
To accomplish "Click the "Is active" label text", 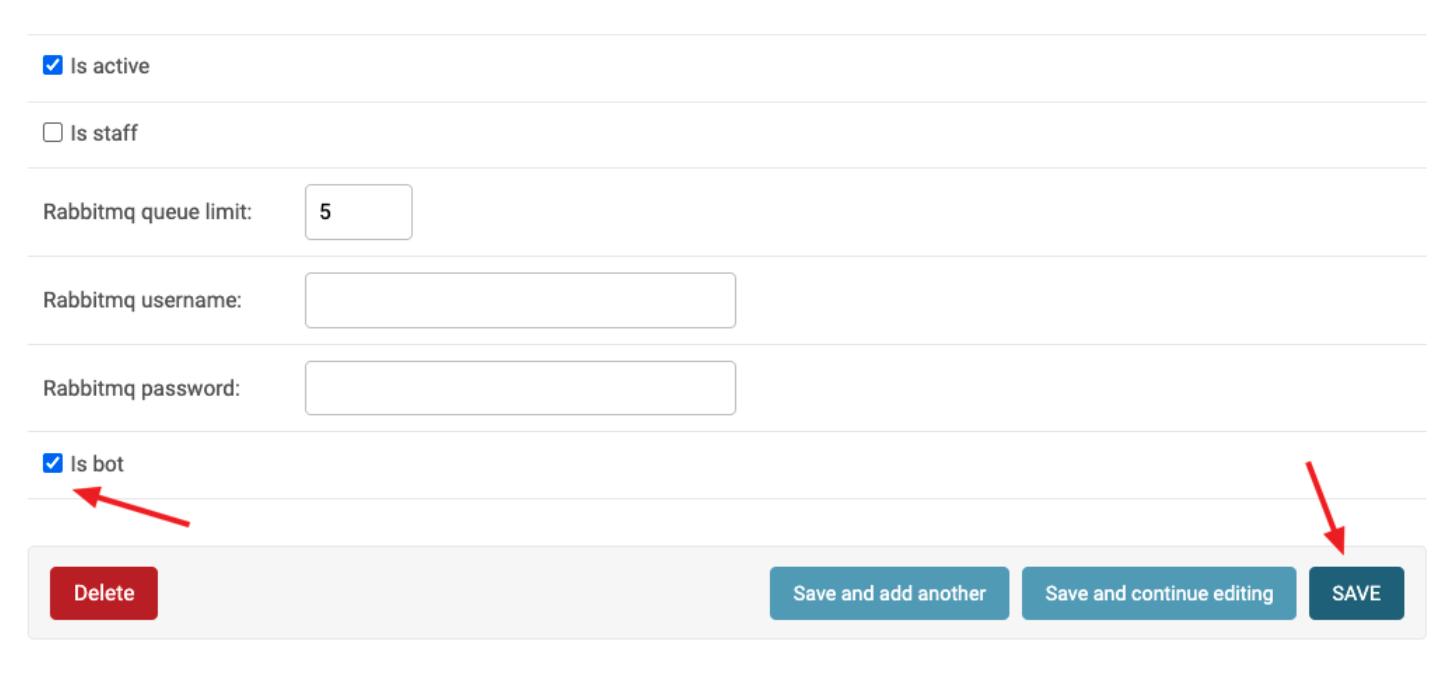I will [x=110, y=67].
